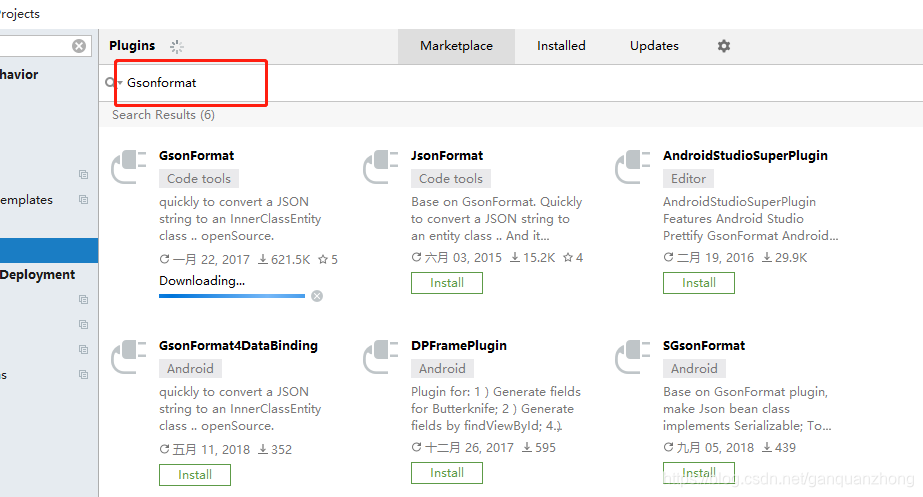The height and width of the screenshot is (497, 923).
Task: Click the GsonFormat4DataBinding download count 352
Action: pyautogui.click(x=275, y=449)
